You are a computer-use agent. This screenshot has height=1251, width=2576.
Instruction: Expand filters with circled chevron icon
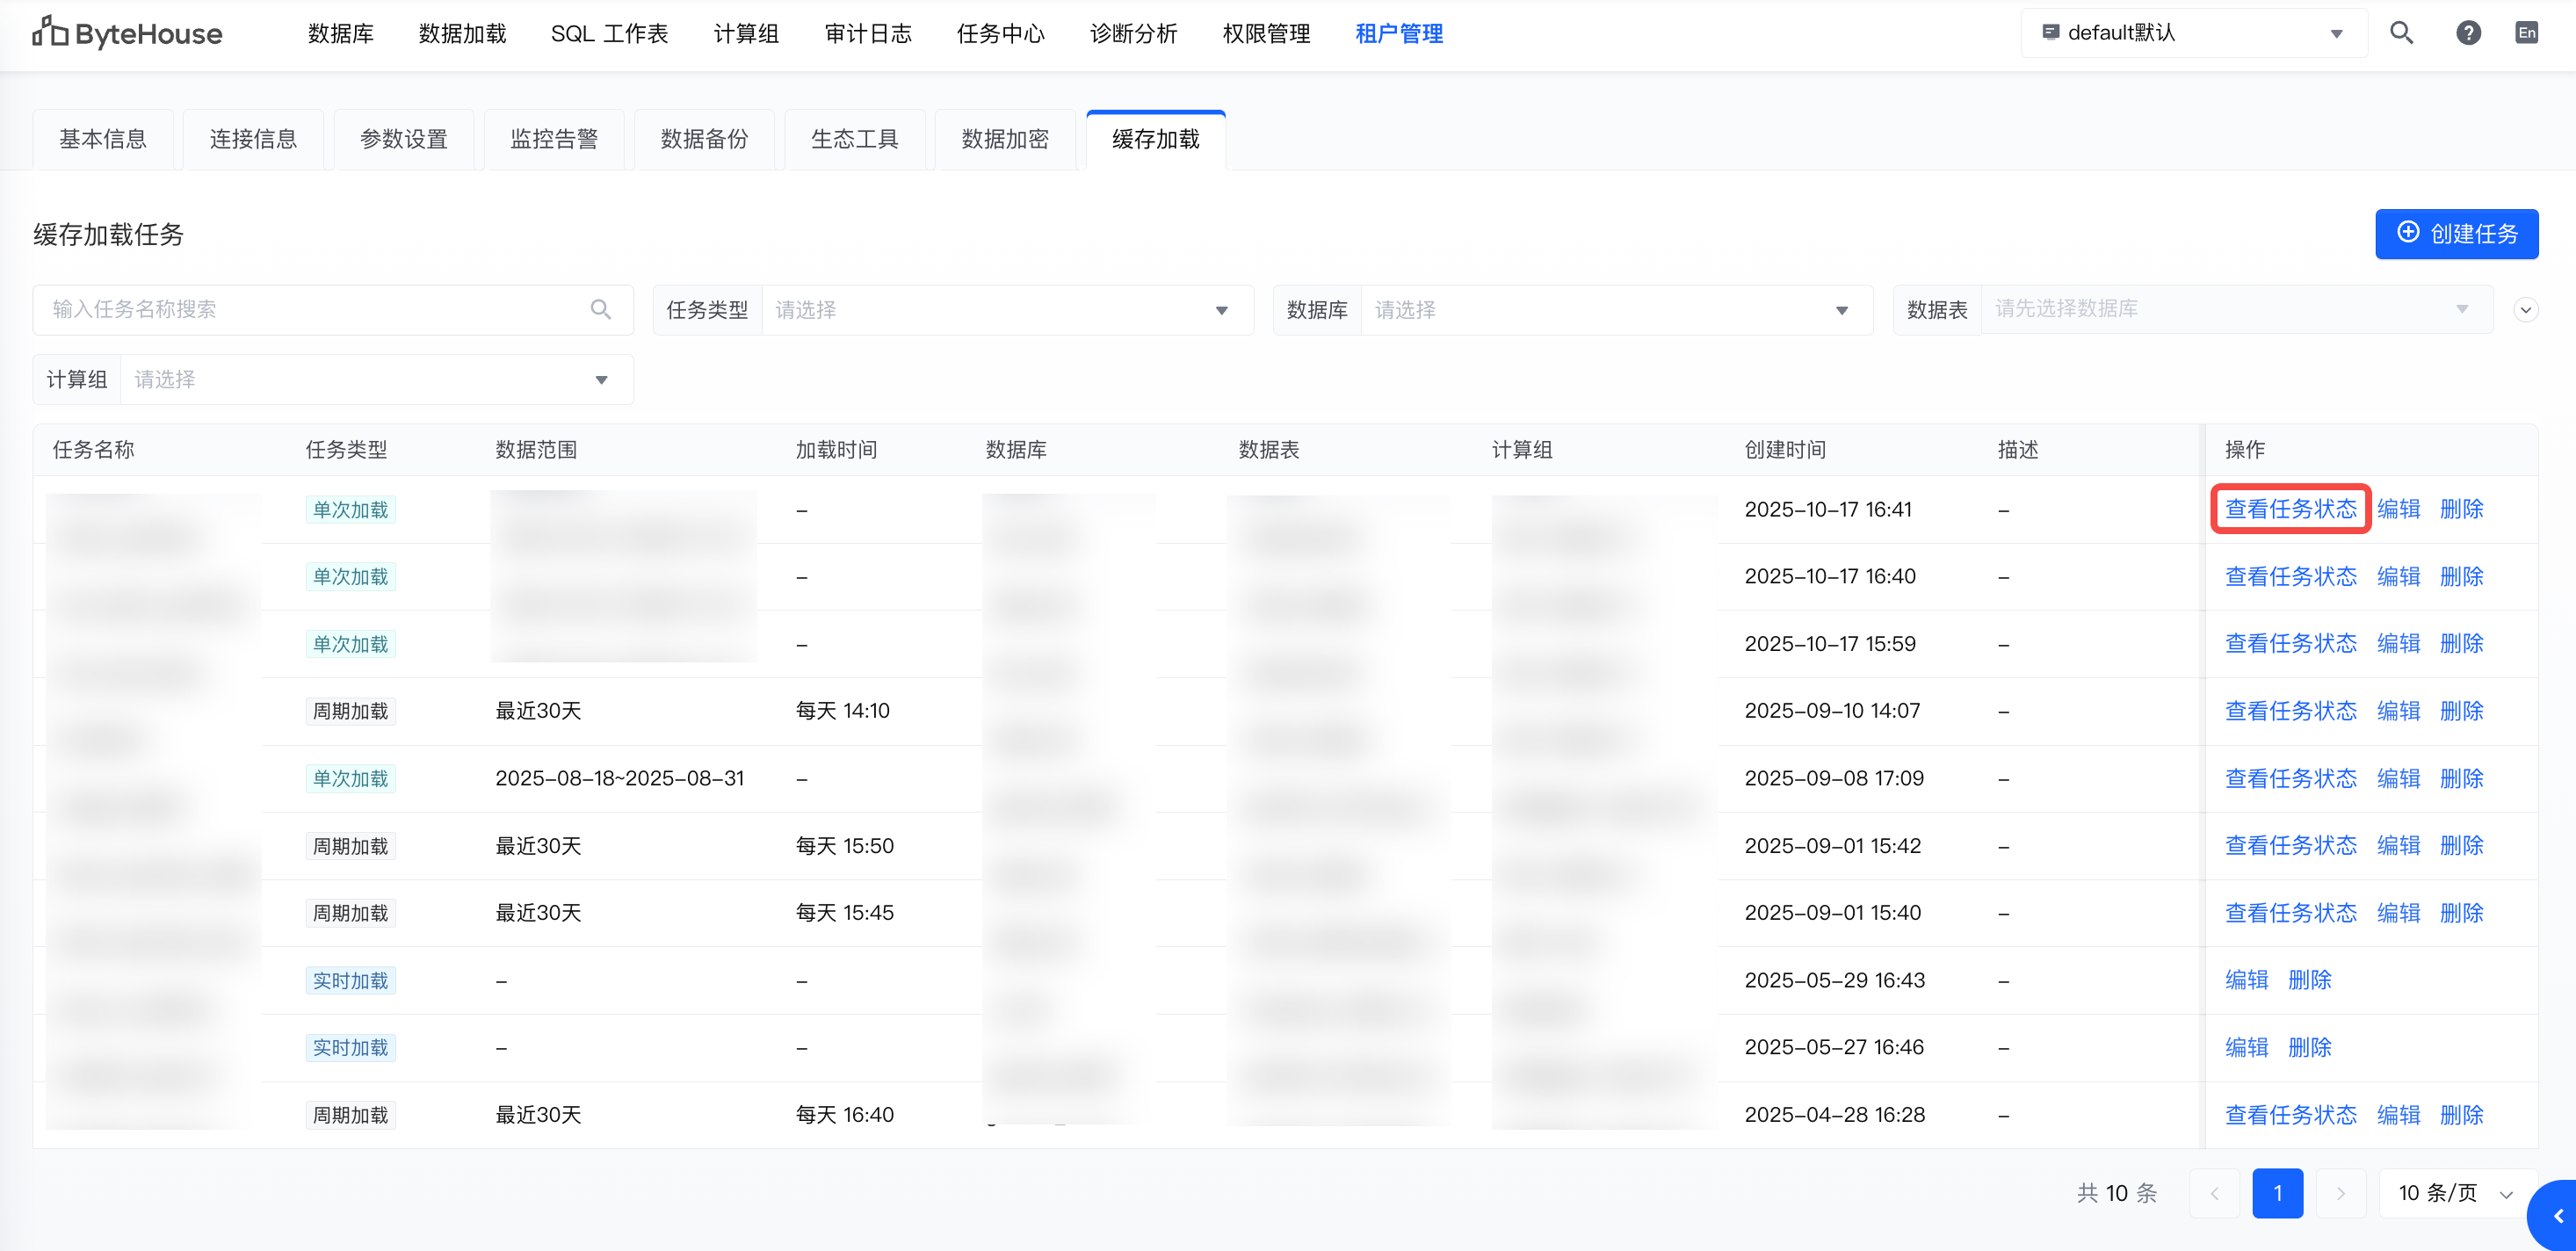pyautogui.click(x=2525, y=310)
